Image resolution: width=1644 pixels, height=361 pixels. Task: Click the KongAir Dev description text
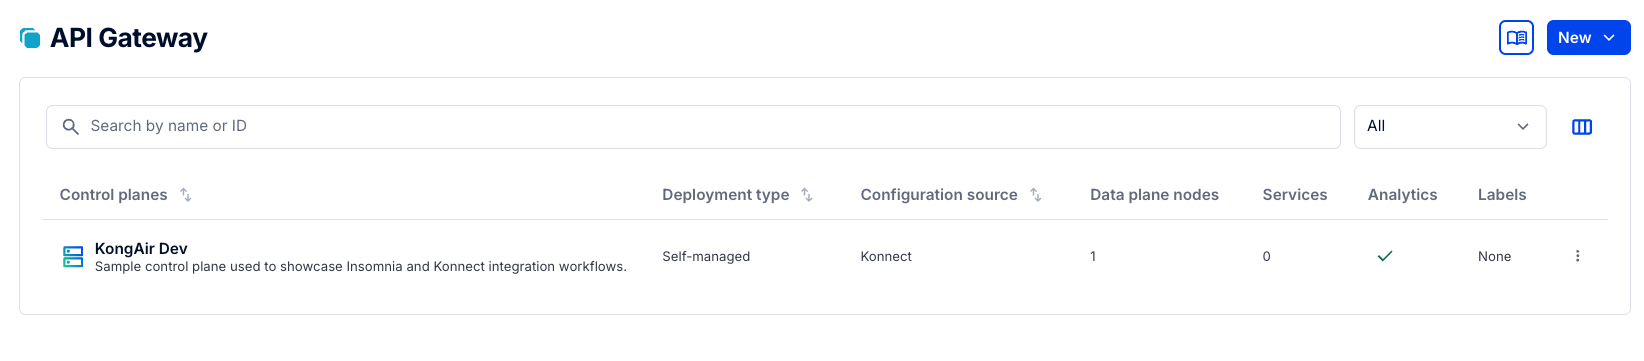[x=360, y=267]
